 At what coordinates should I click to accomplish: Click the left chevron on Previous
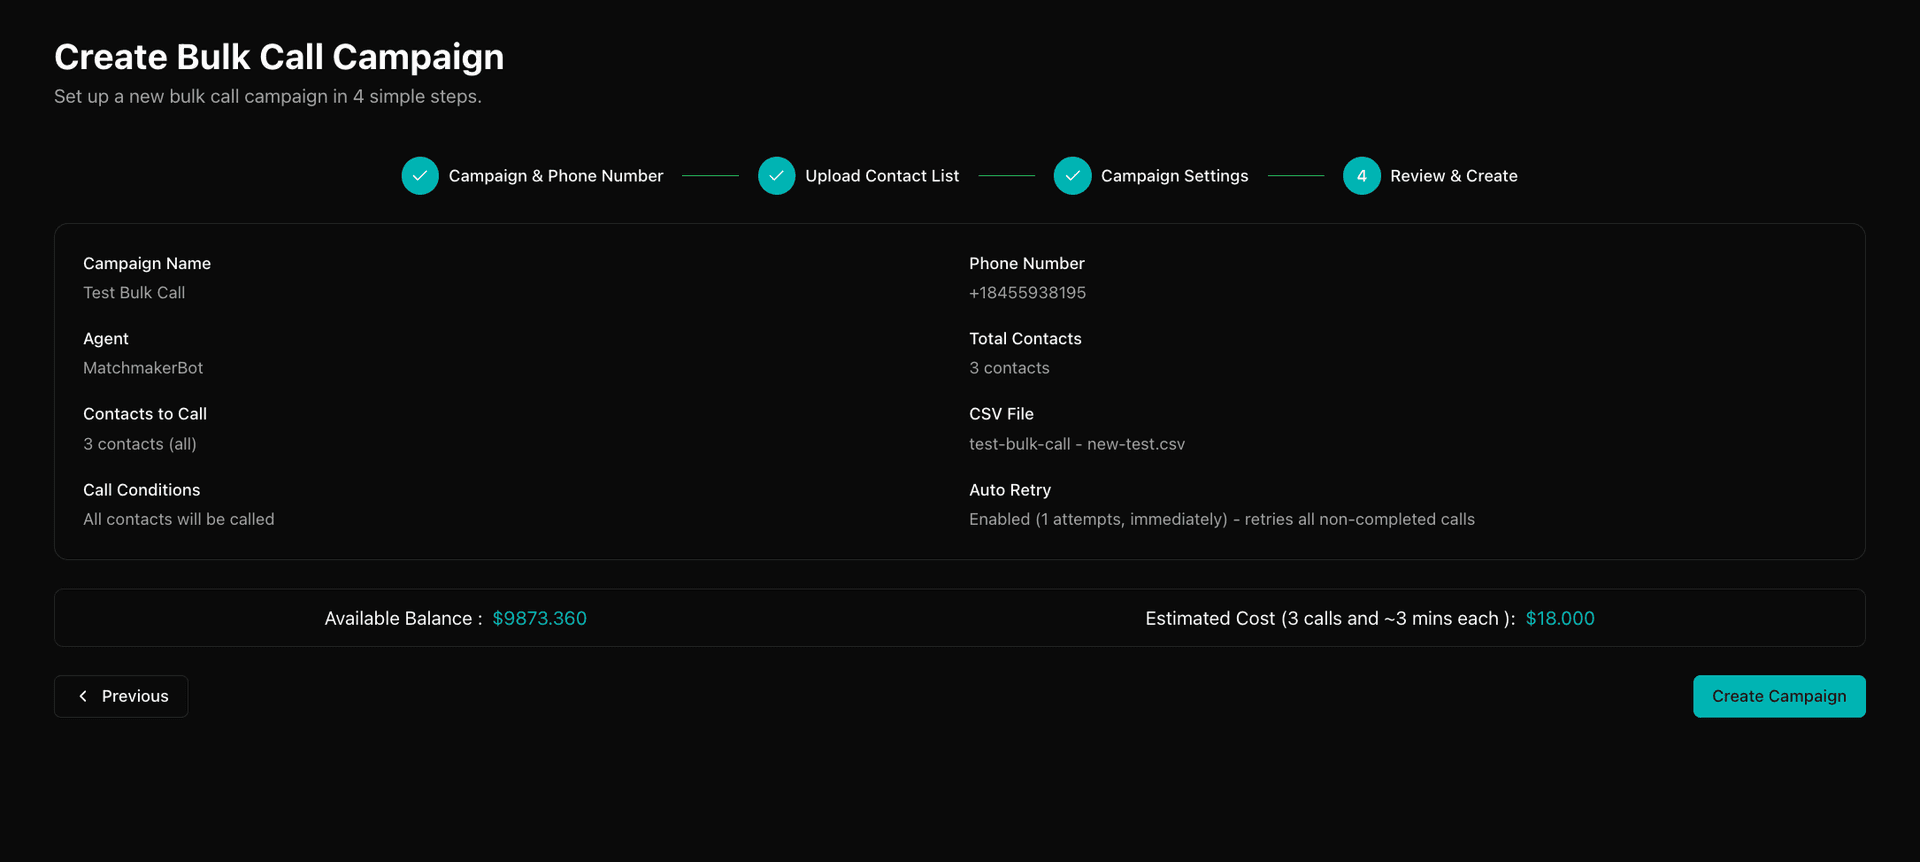[83, 696]
